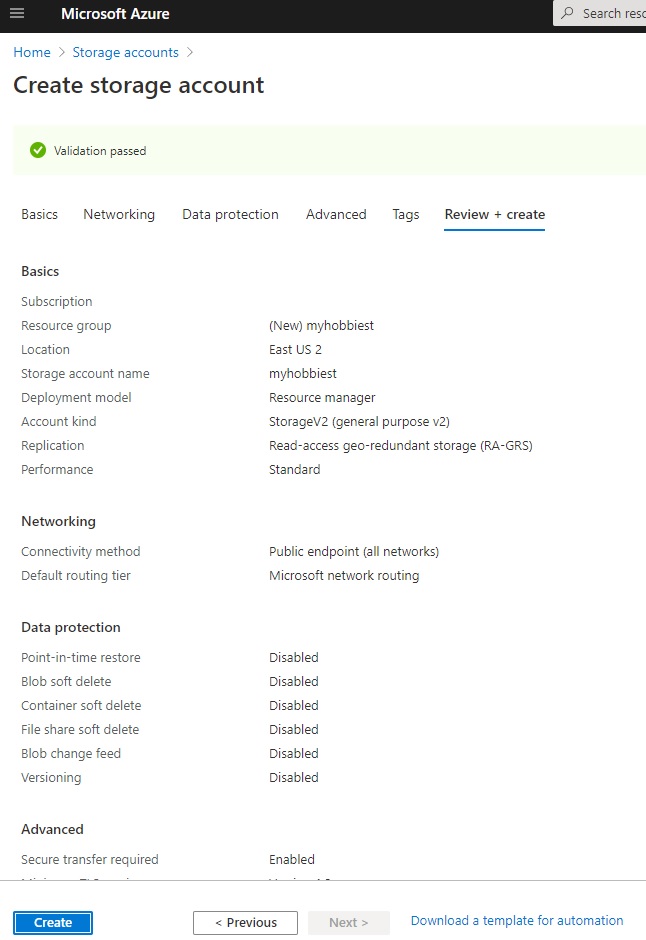Click the Resource group label
The height and width of the screenshot is (940, 646).
[x=66, y=326]
